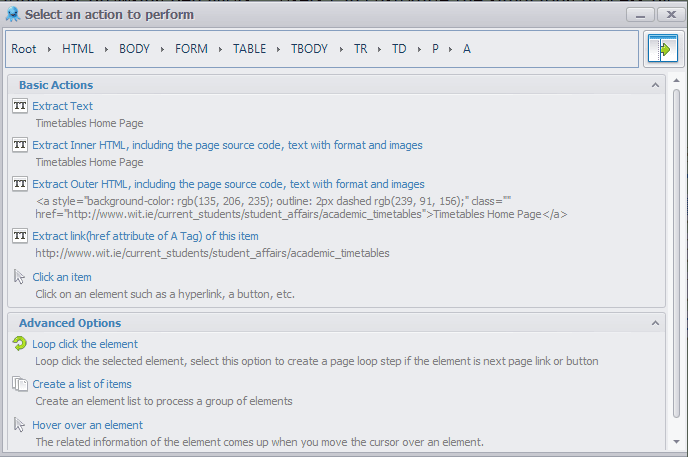
Task: Click the vertical scrollbar thumb
Action: coord(677,253)
